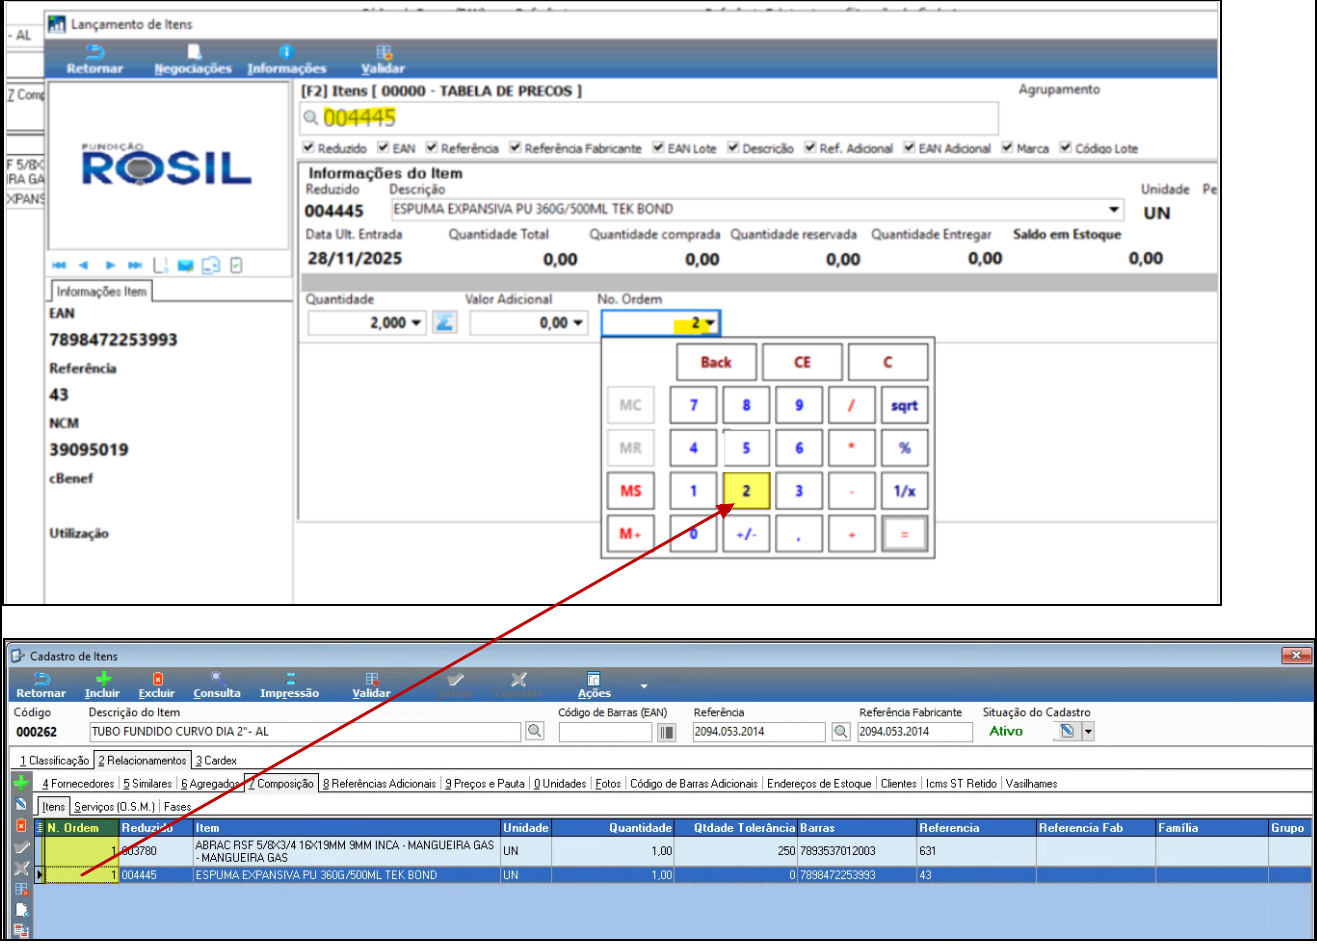
Task: Toggle the Marca checkbox
Action: [1008, 147]
